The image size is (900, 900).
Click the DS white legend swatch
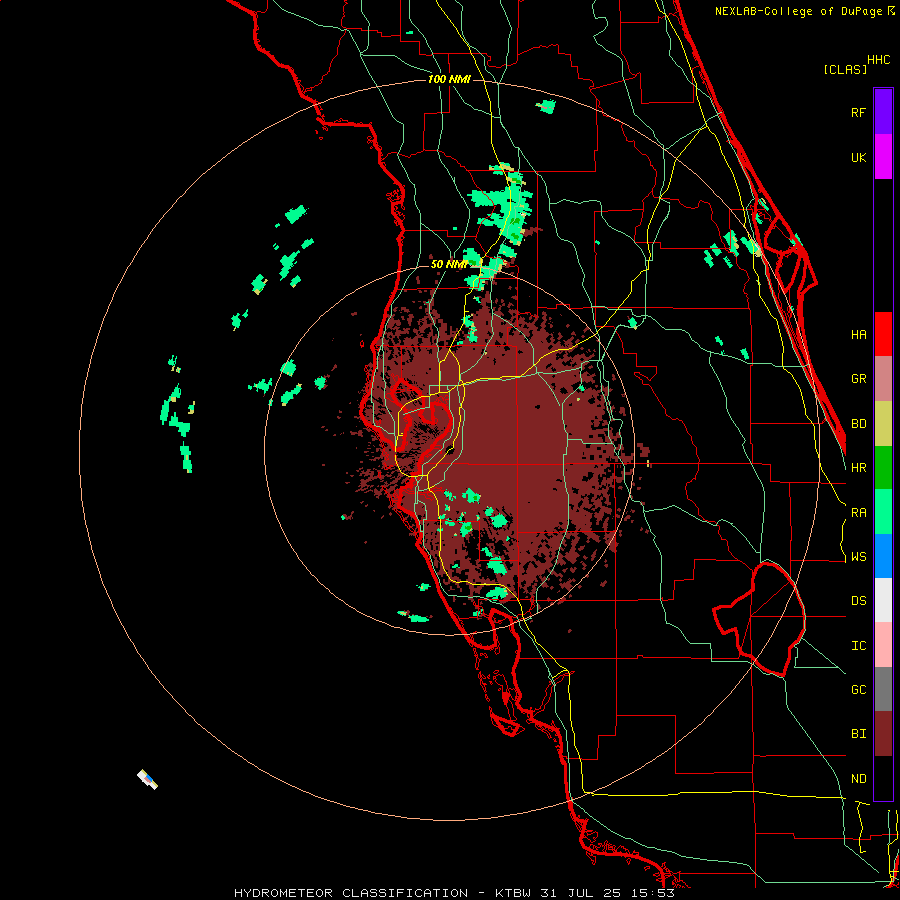(883, 600)
